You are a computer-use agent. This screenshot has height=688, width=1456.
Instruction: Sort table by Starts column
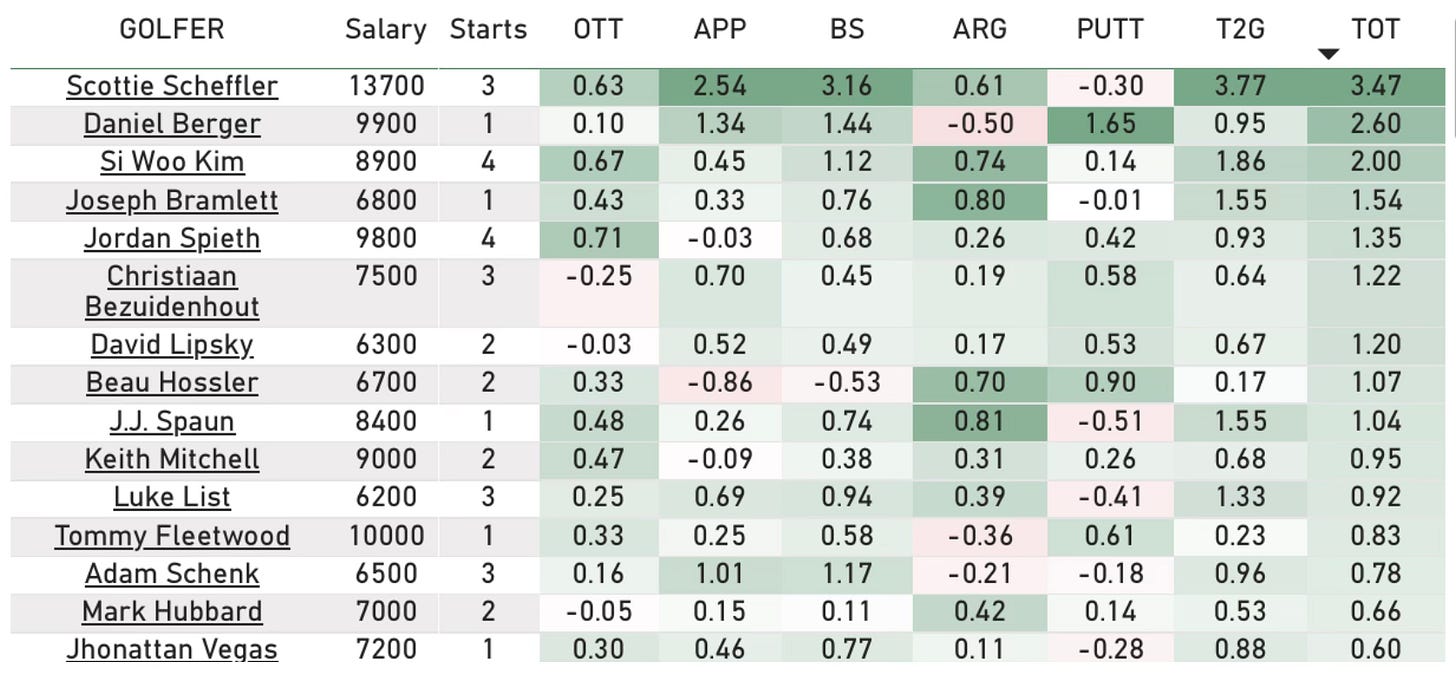[488, 29]
